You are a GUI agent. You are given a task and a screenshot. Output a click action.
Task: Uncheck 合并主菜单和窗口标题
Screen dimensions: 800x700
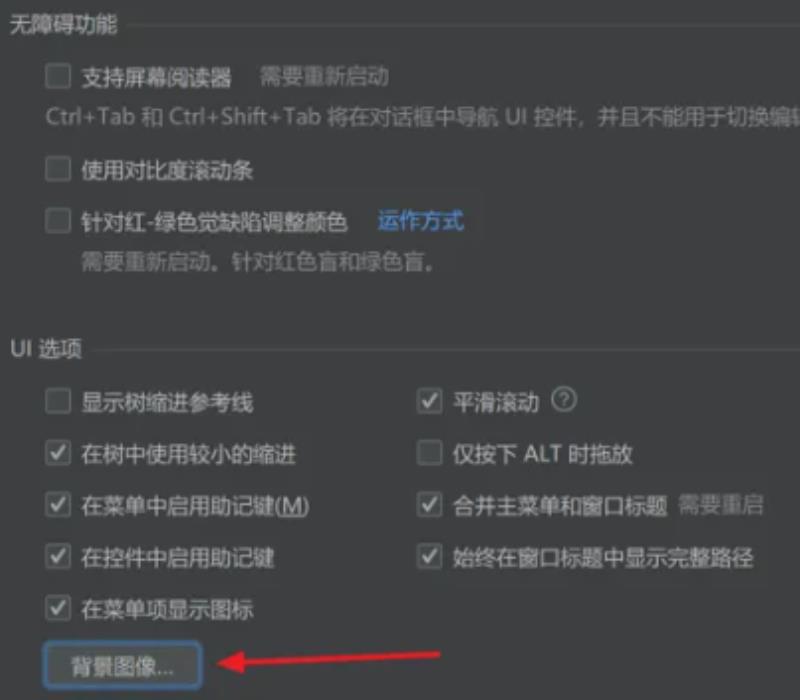430,505
